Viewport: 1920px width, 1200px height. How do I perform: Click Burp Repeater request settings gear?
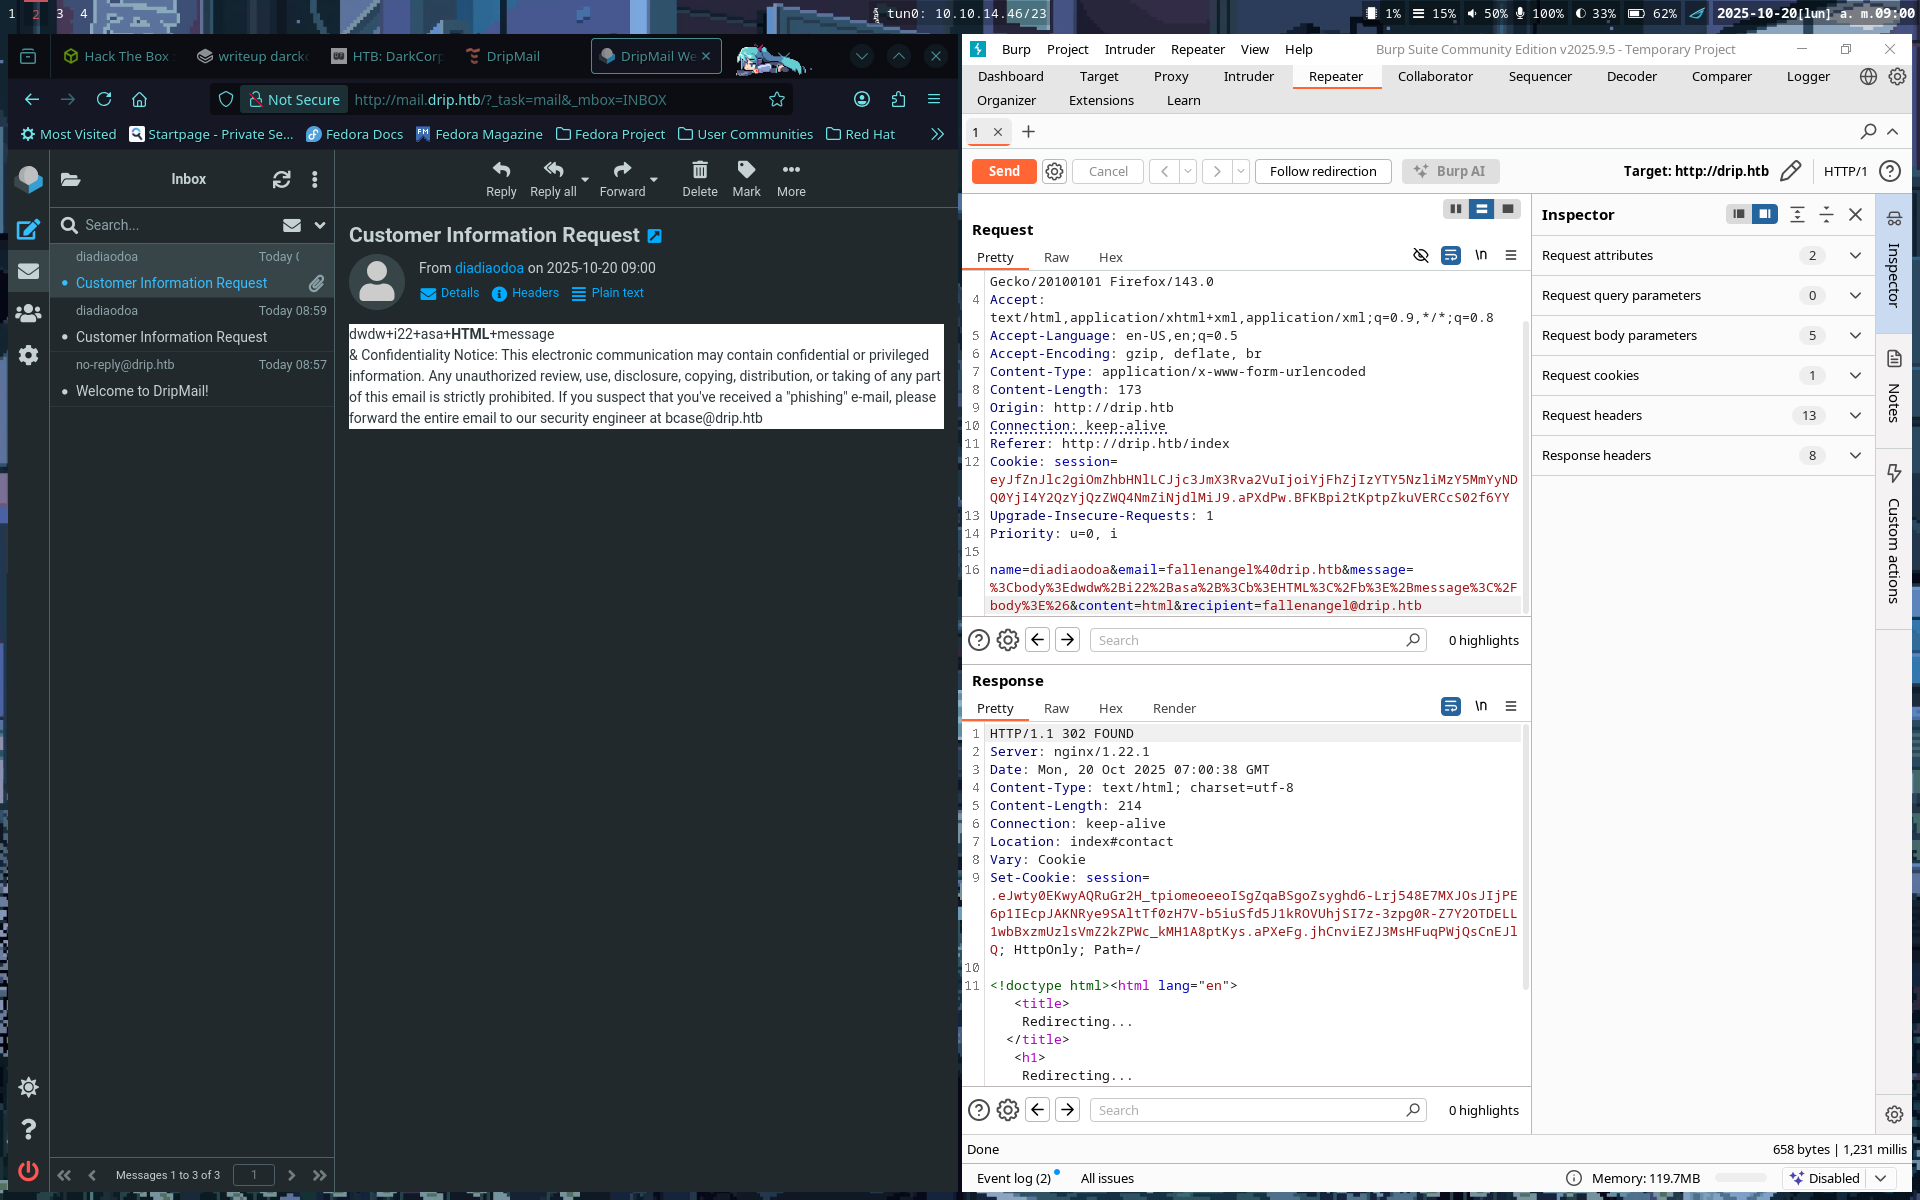click(1054, 171)
